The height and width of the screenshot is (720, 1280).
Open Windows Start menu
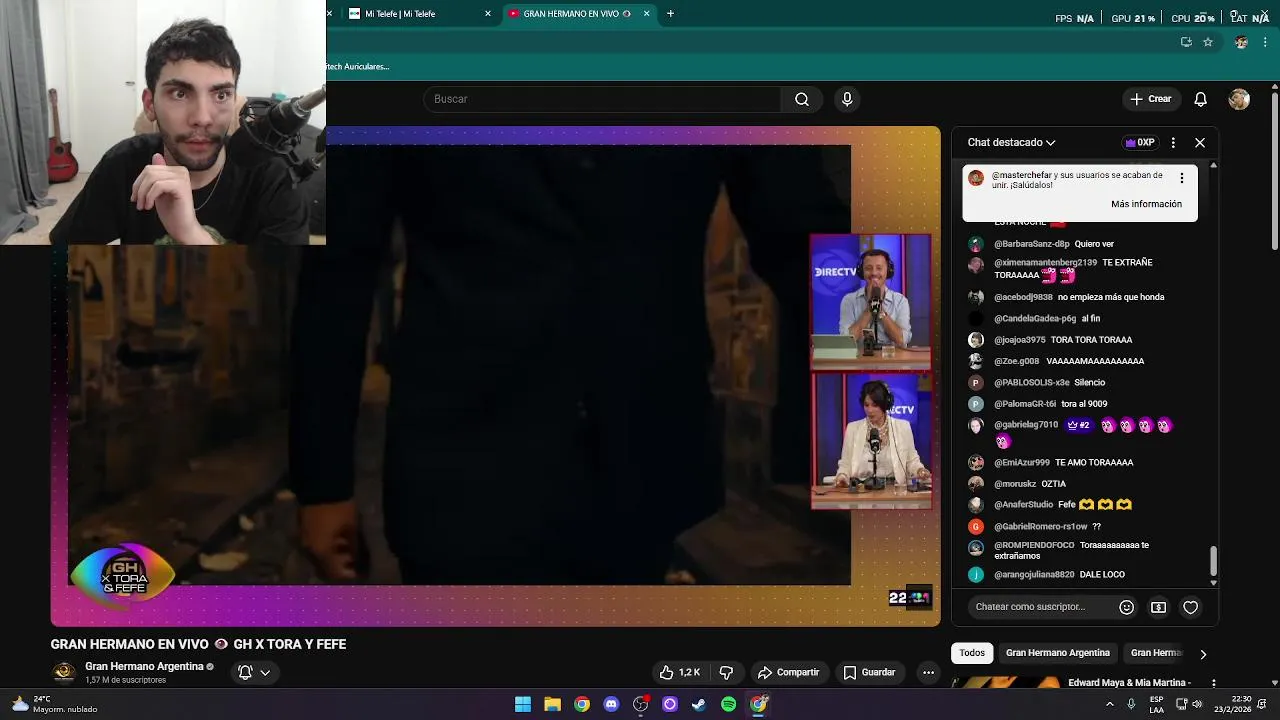[523, 704]
